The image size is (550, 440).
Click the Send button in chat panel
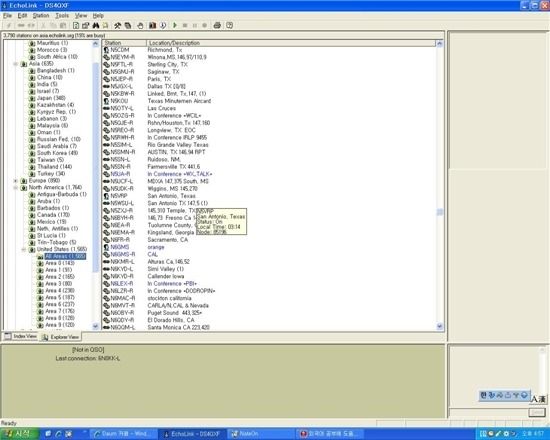537,413
